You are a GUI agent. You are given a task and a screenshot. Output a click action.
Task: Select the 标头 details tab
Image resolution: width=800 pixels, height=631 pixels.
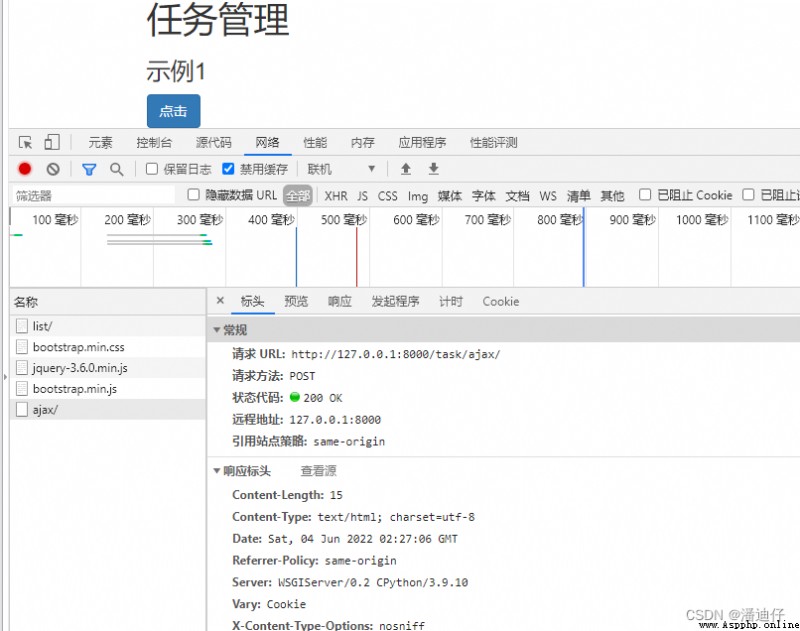(x=253, y=301)
